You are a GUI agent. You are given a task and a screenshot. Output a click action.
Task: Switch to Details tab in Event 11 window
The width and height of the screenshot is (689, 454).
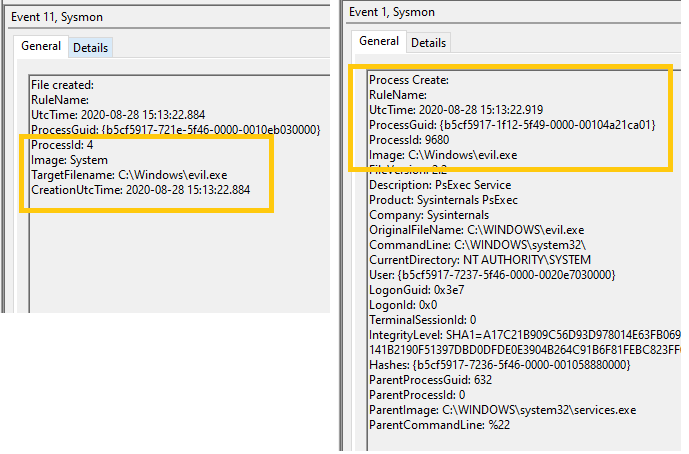(91, 47)
